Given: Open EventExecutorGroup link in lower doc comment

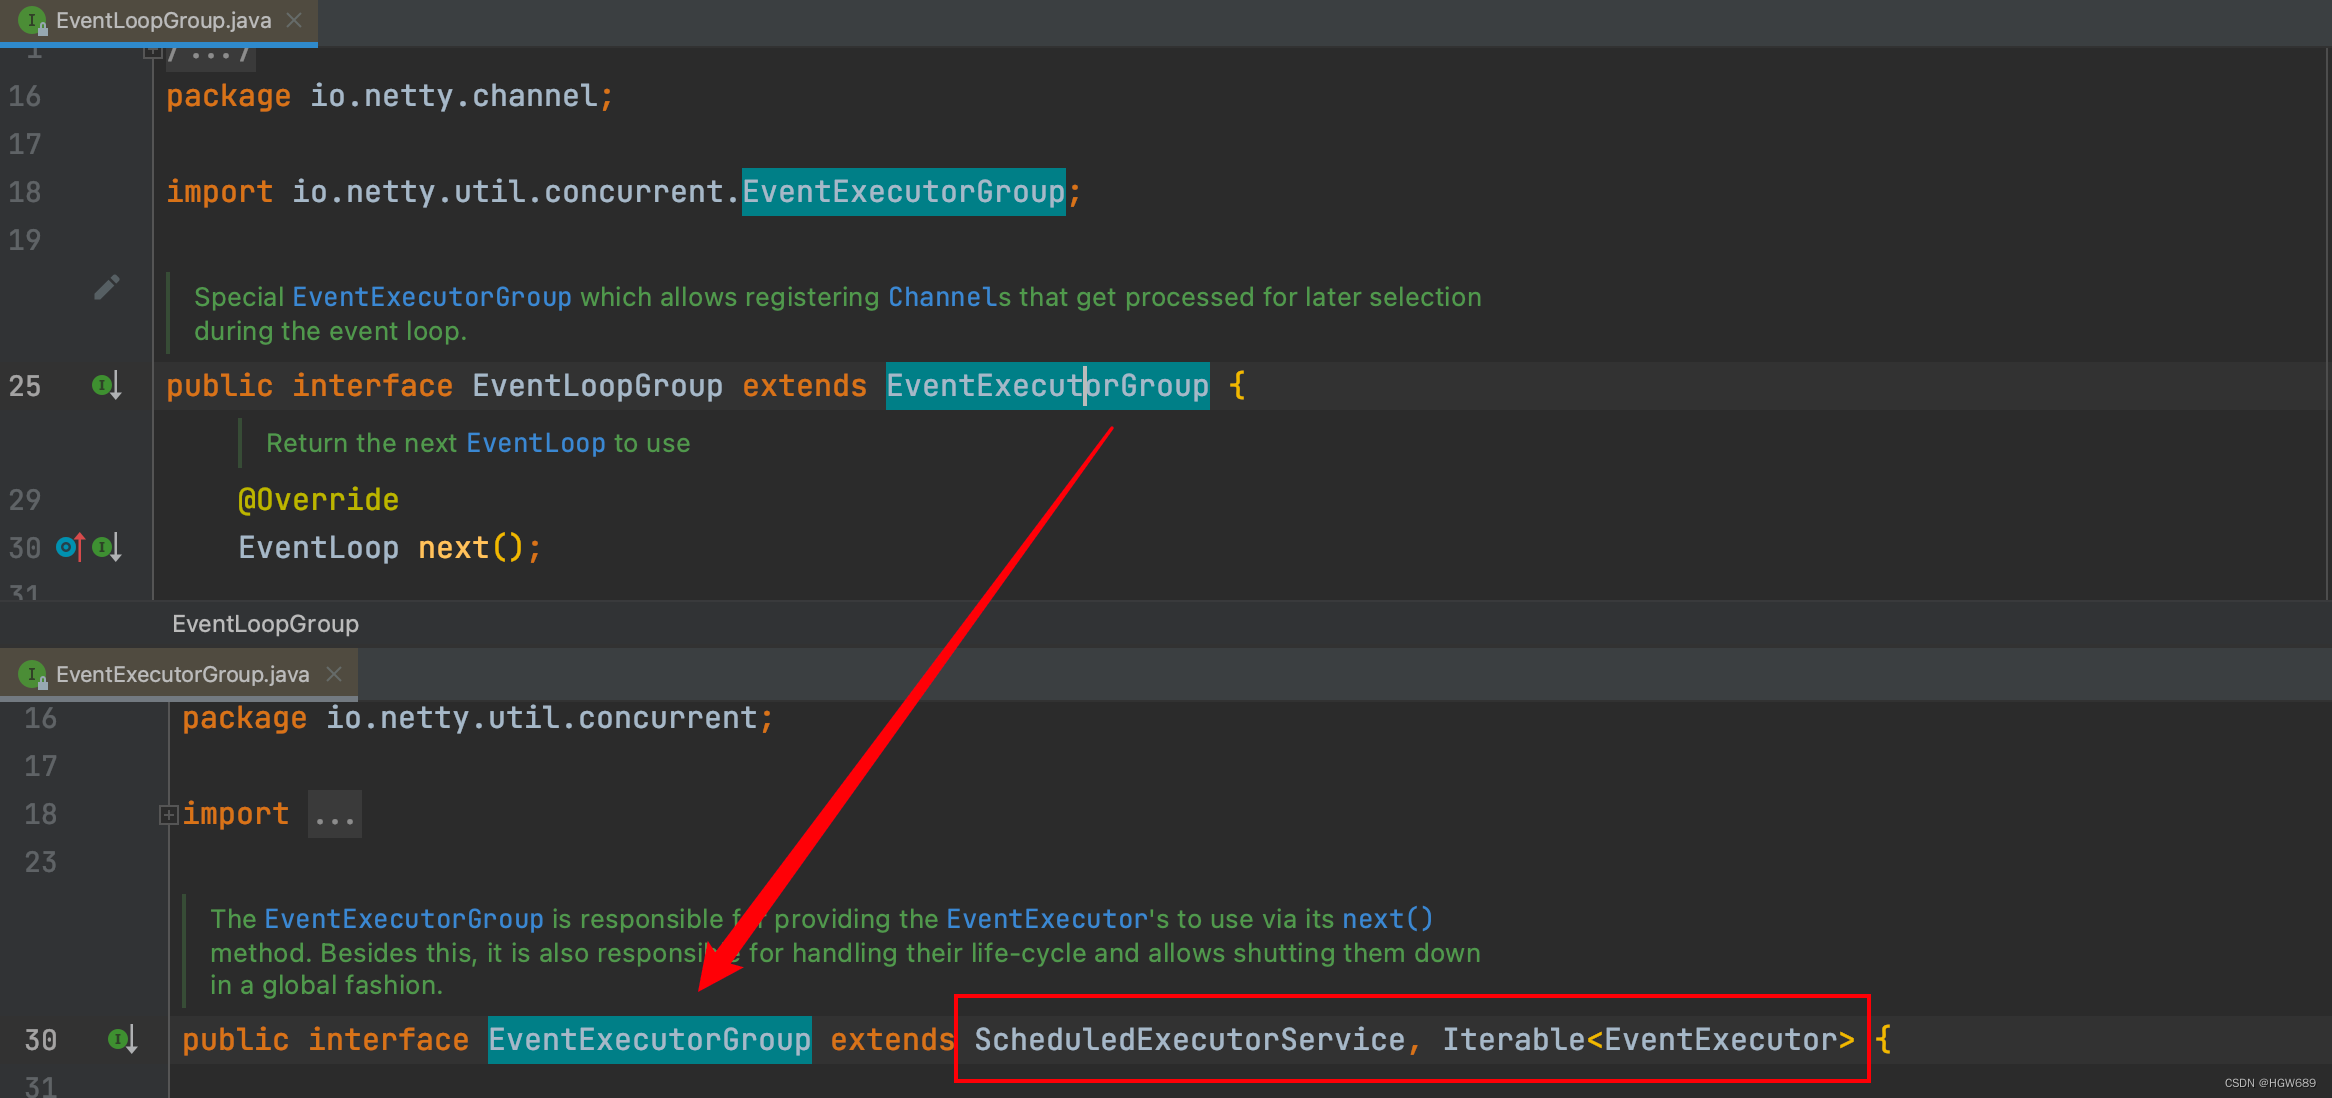Looking at the screenshot, I should [x=404, y=919].
